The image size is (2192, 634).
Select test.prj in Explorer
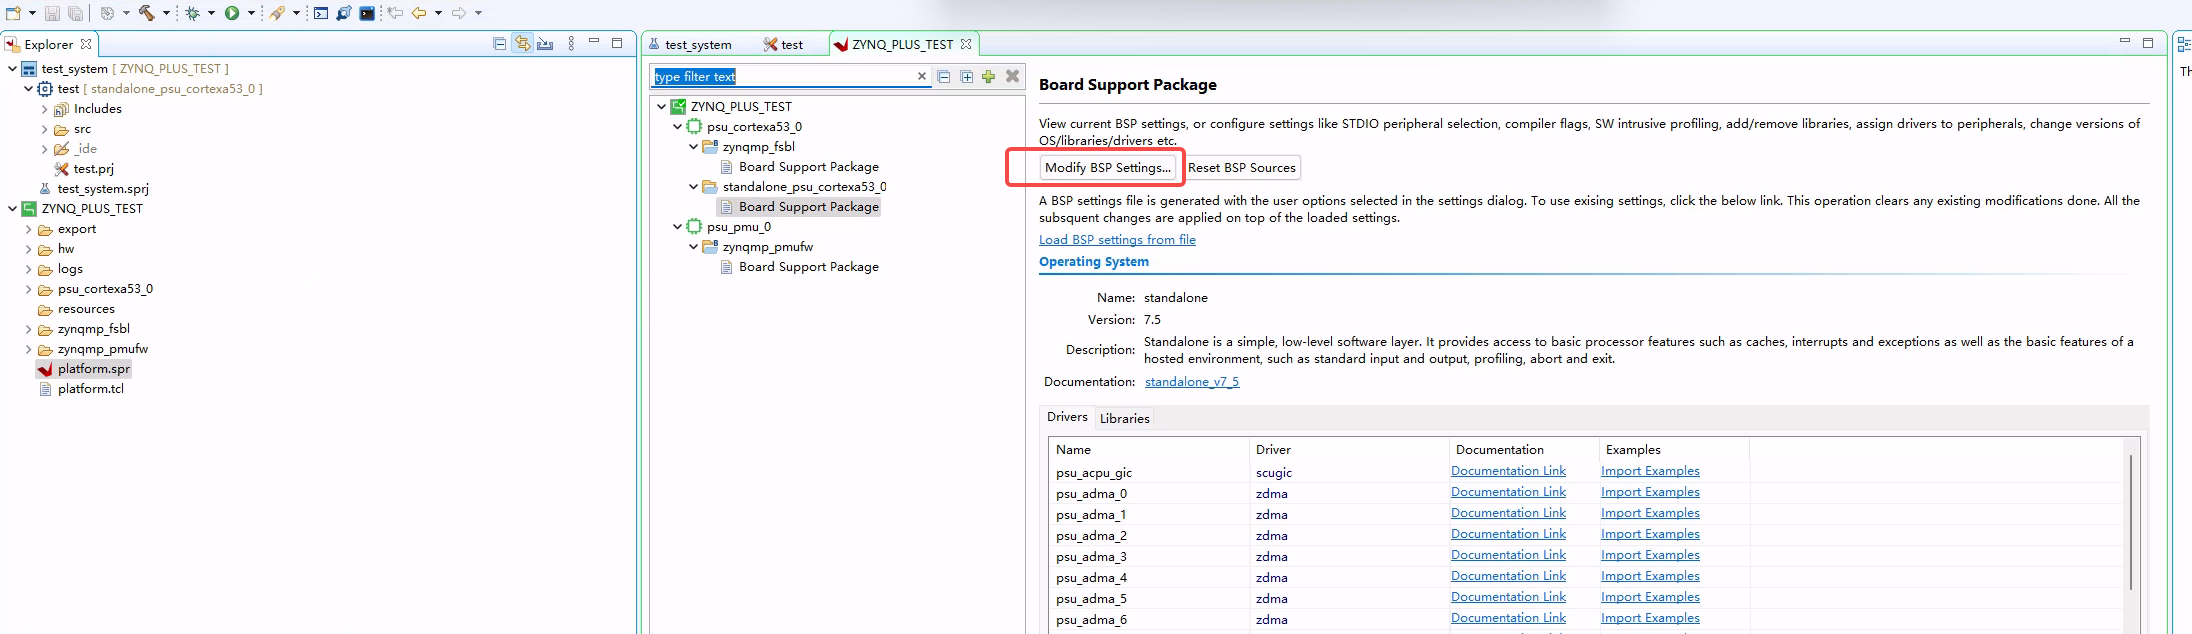tap(84, 169)
